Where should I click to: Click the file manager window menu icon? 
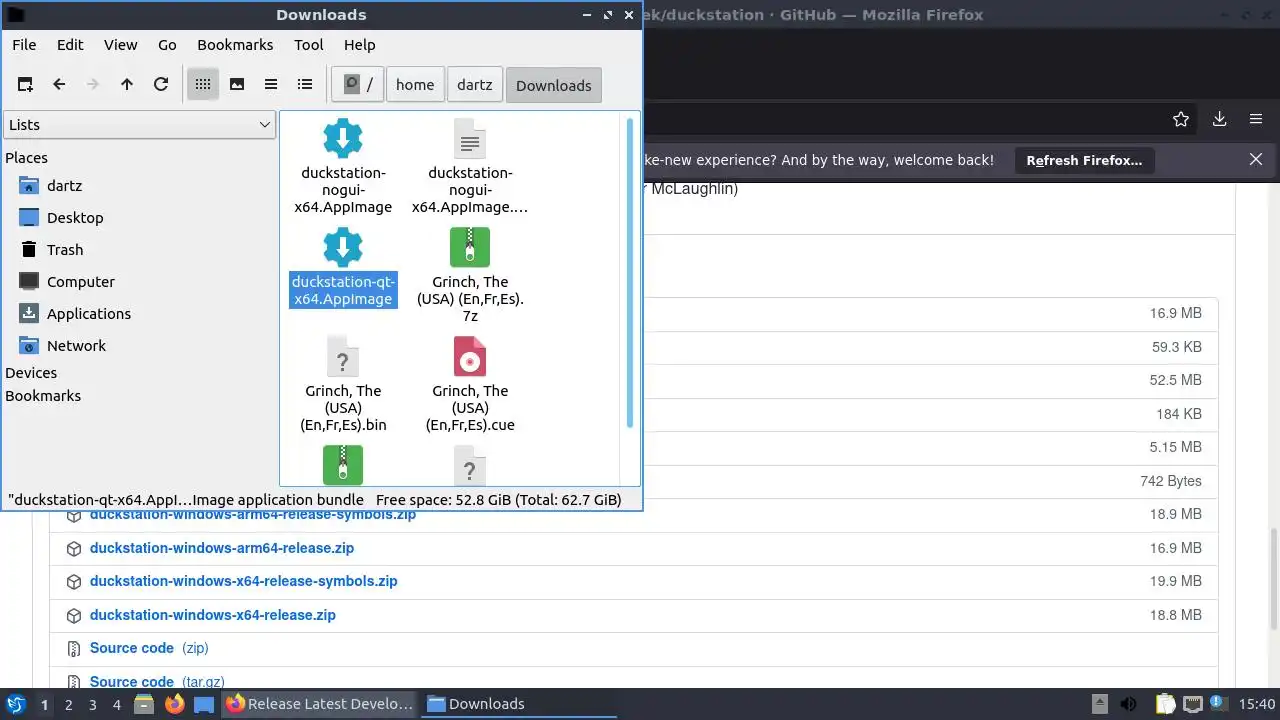[x=15, y=15]
